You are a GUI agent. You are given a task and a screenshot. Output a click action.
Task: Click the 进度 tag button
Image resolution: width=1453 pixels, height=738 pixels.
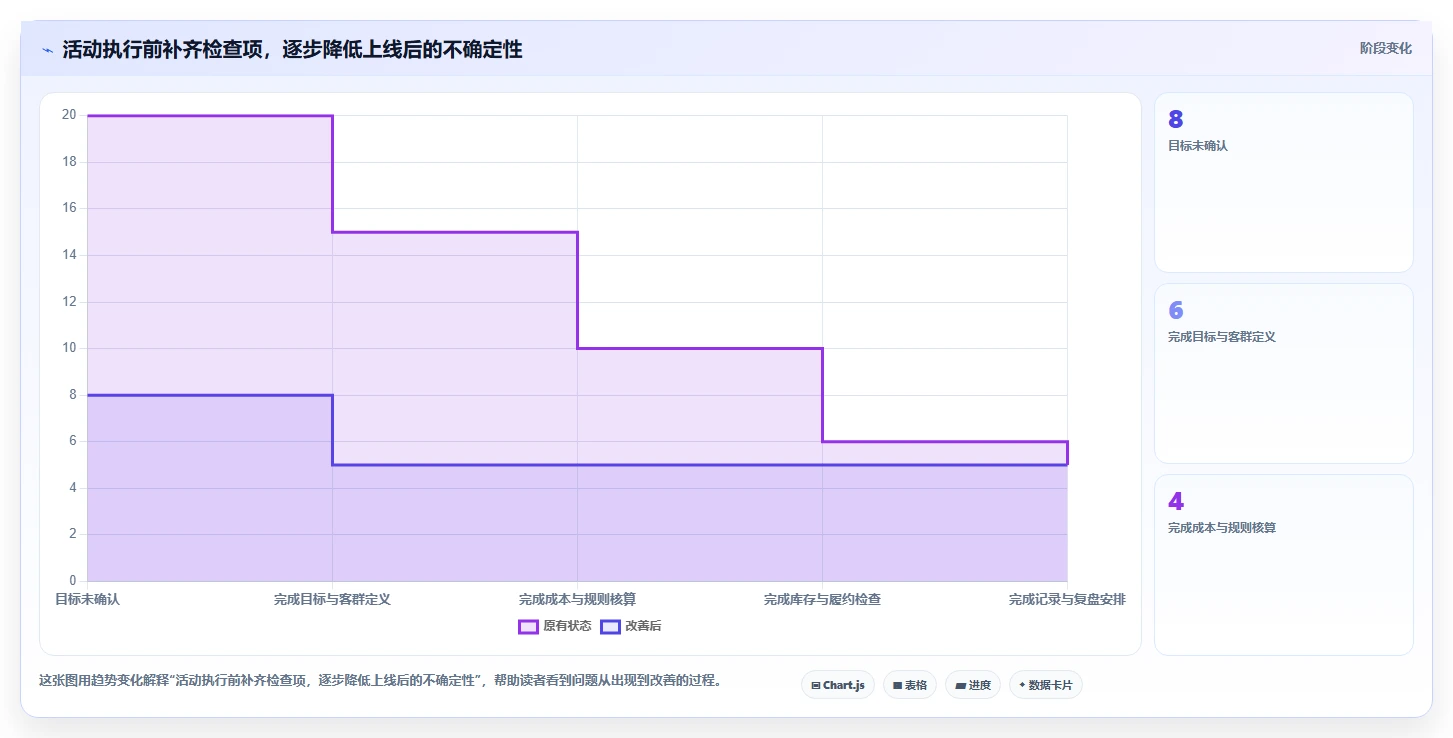pos(973,685)
